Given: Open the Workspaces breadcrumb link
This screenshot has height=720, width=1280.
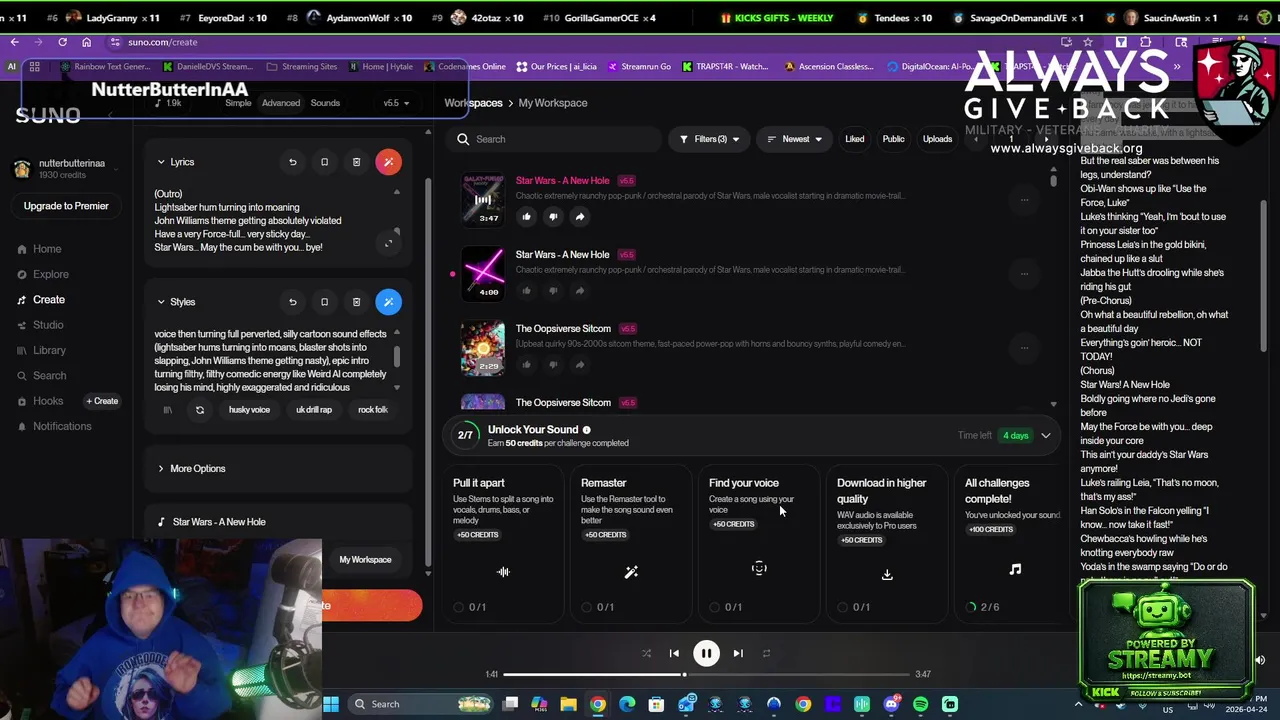Looking at the screenshot, I should (x=473, y=103).
